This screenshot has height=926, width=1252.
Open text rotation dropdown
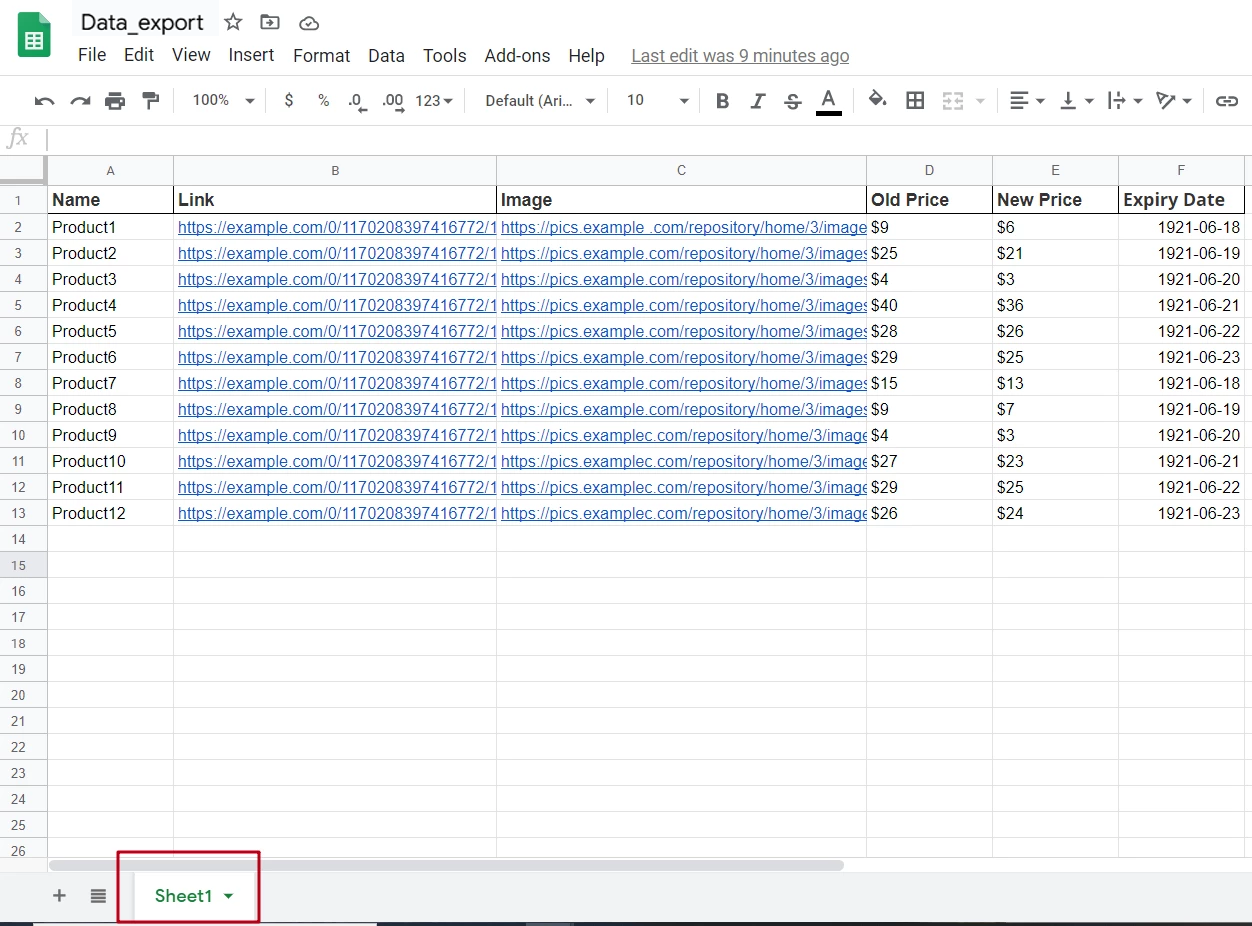[x=1173, y=100]
